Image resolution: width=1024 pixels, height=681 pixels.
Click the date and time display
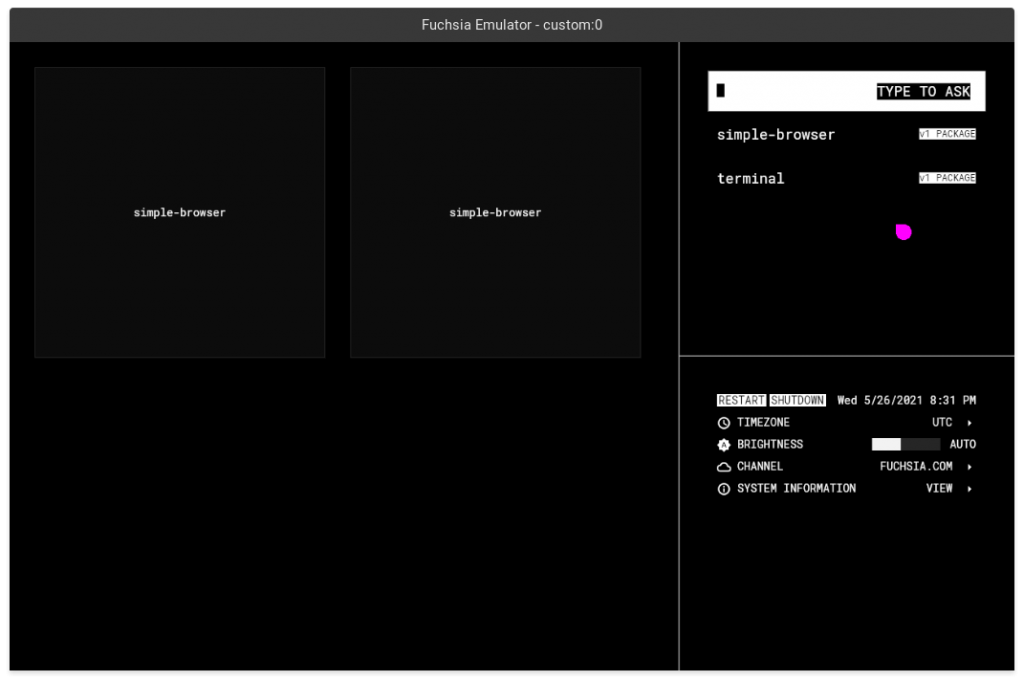point(906,400)
